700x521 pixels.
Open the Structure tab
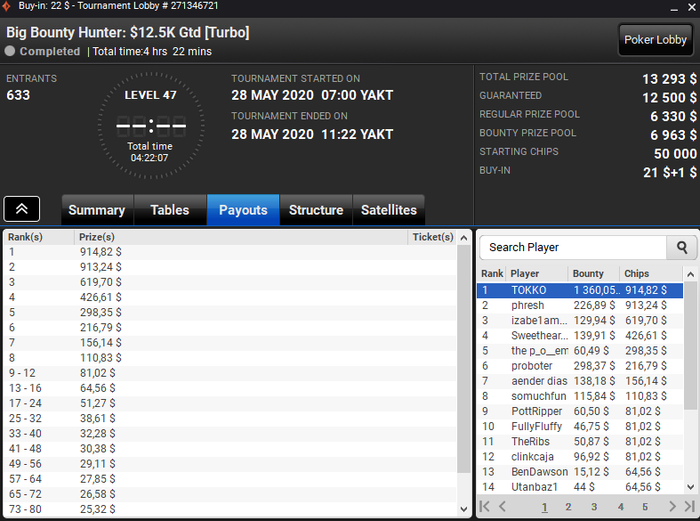316,210
